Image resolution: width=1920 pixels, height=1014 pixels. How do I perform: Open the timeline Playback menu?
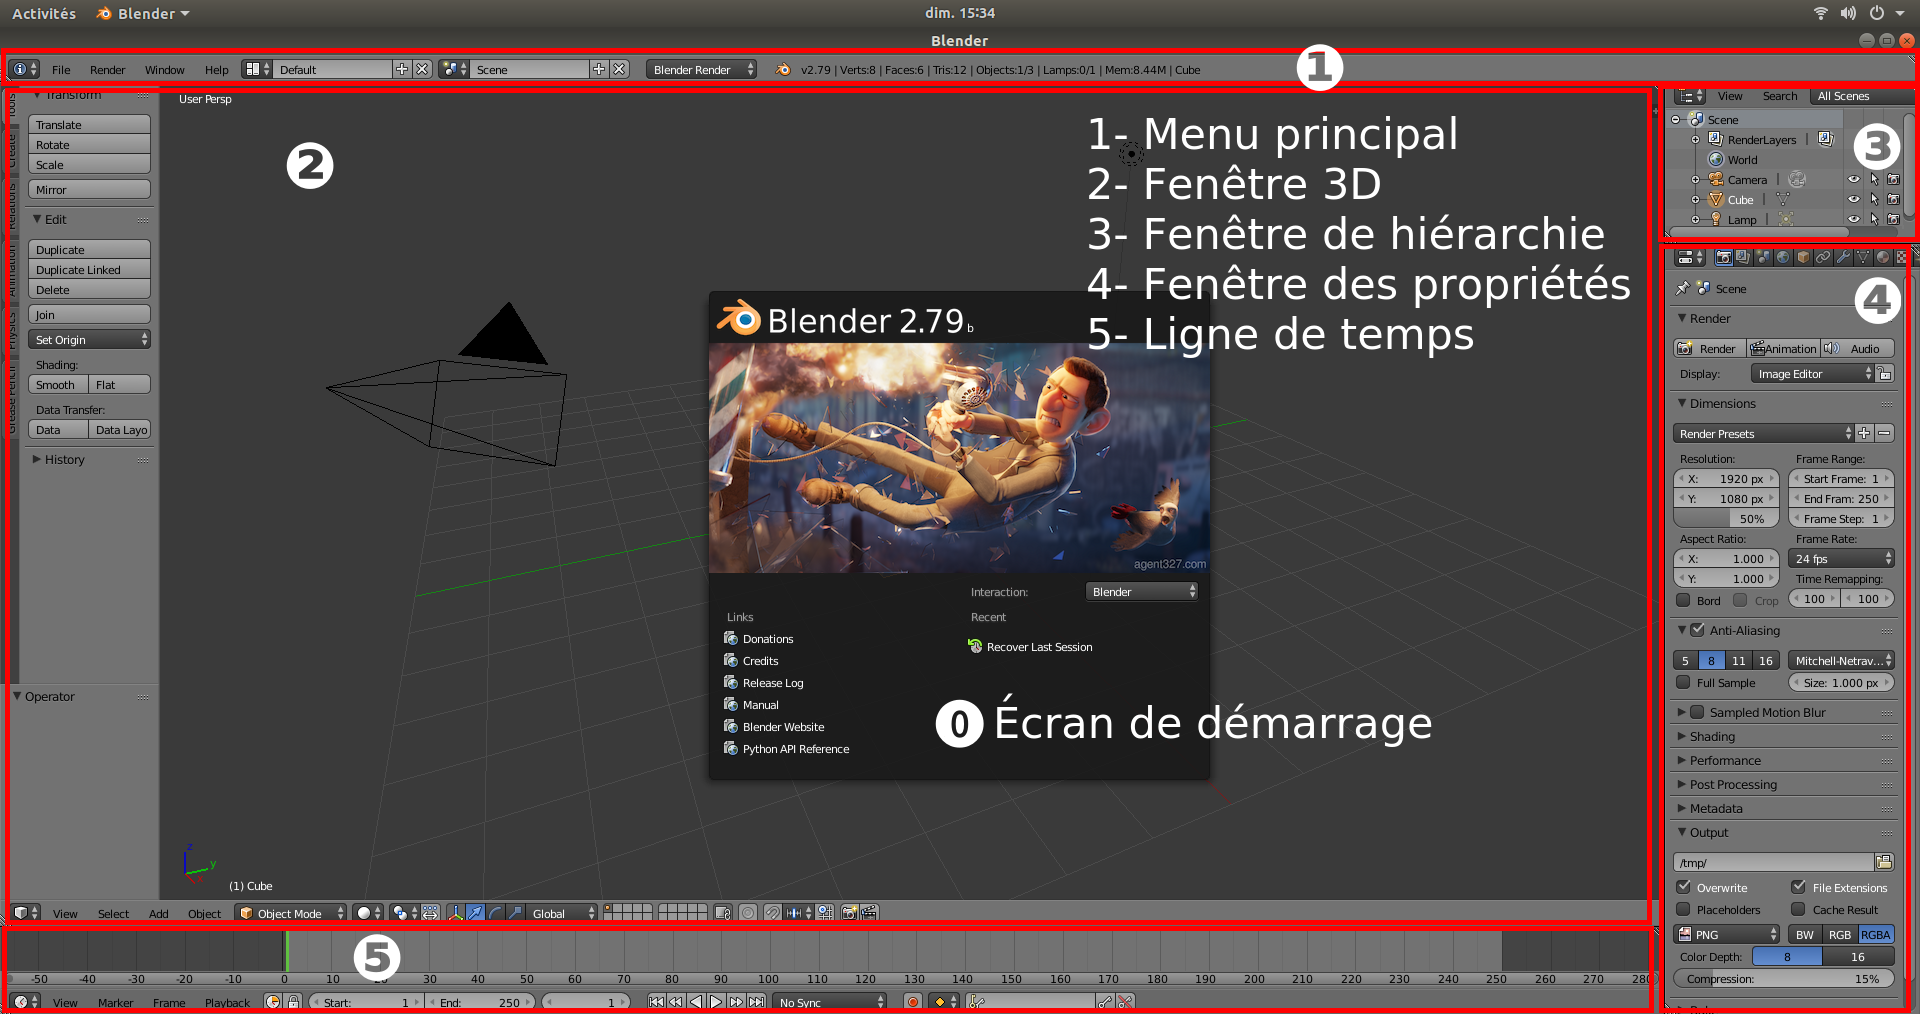click(x=227, y=1003)
